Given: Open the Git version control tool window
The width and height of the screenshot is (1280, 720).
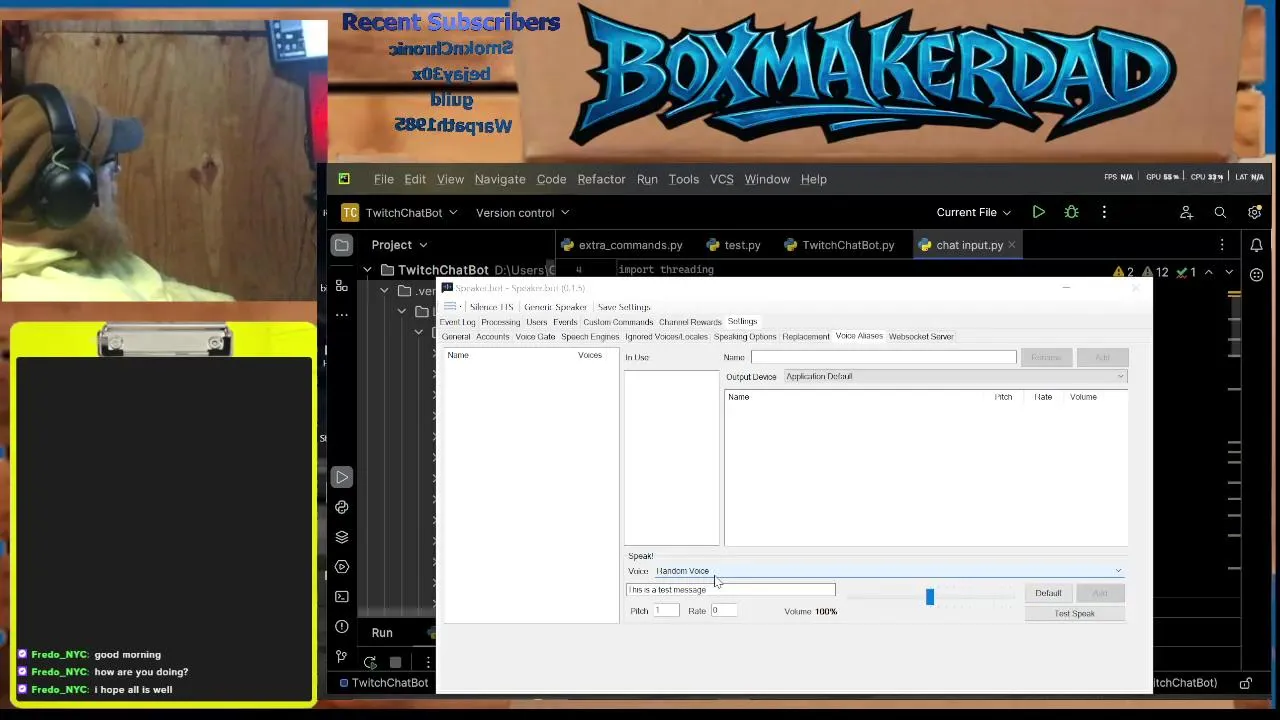Looking at the screenshot, I should (342, 657).
